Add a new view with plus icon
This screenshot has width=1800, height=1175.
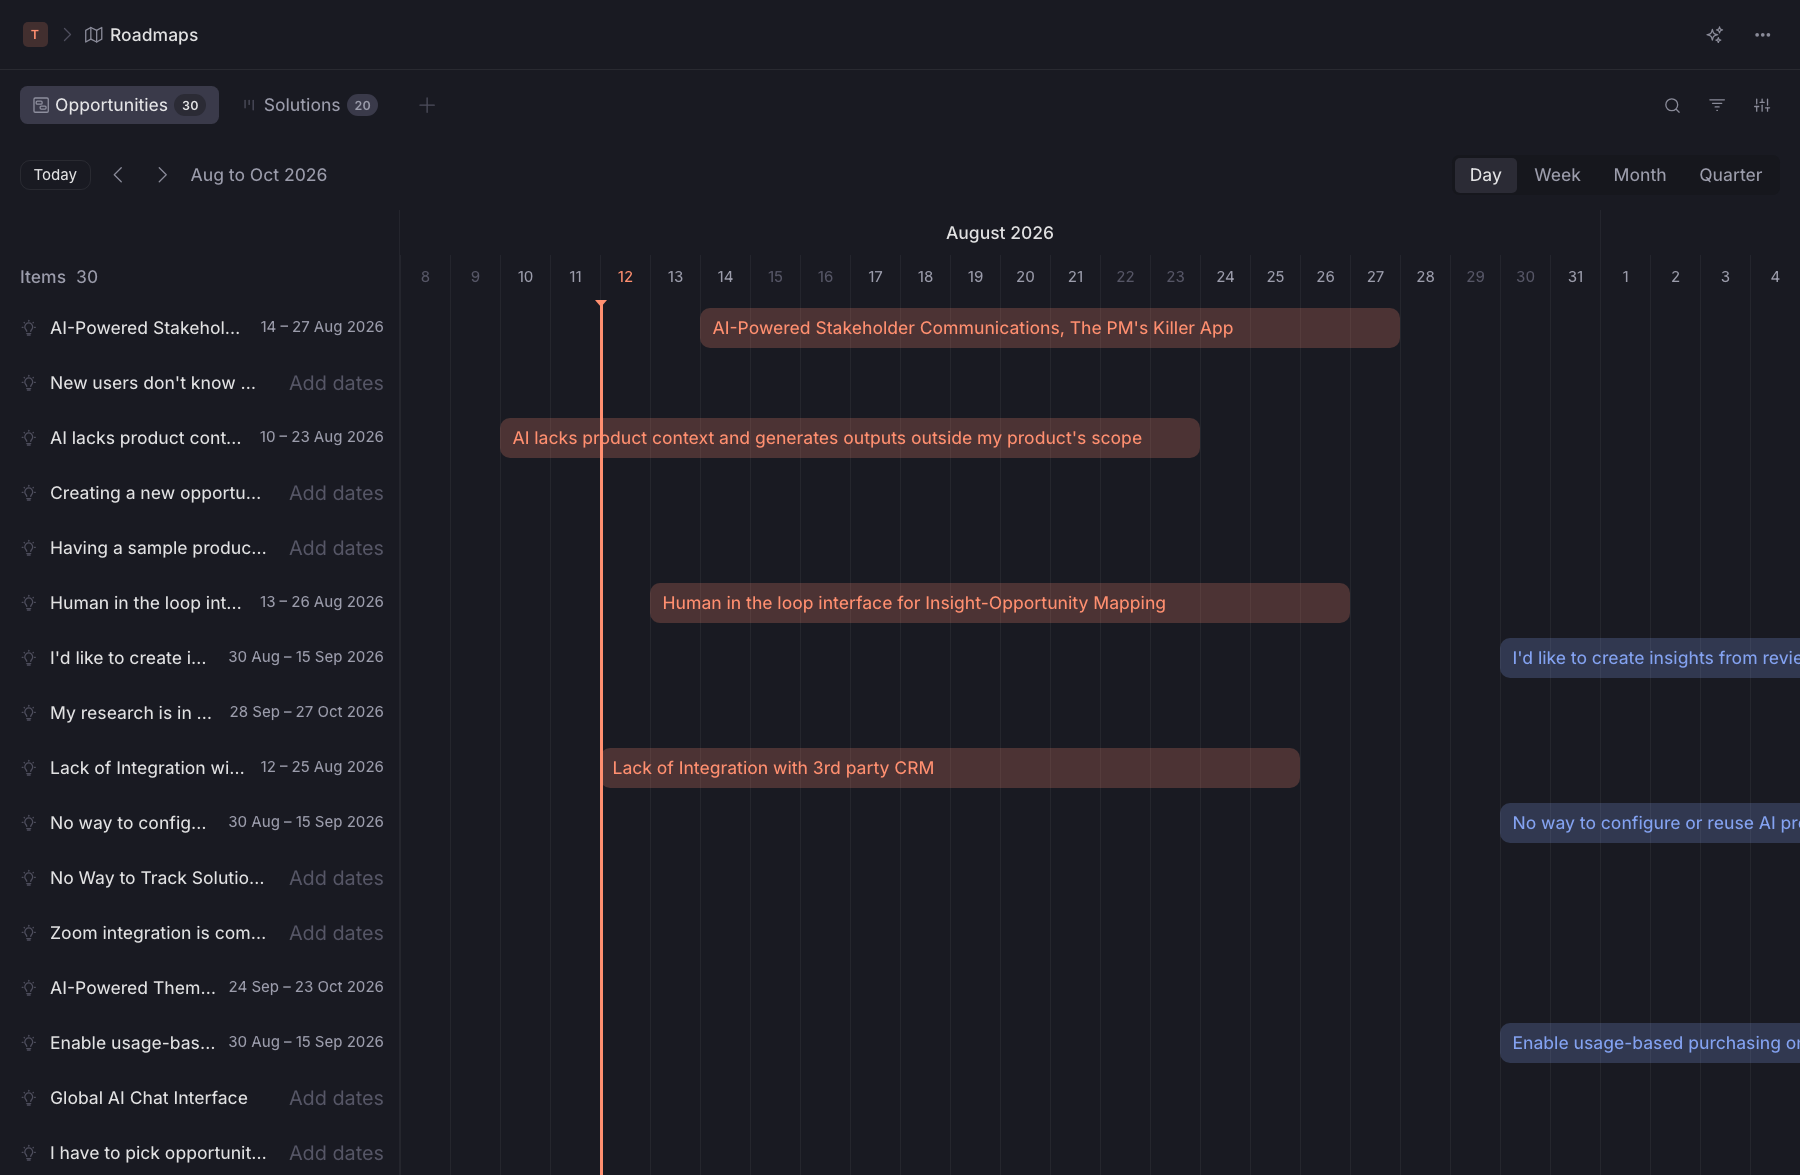coord(427,105)
